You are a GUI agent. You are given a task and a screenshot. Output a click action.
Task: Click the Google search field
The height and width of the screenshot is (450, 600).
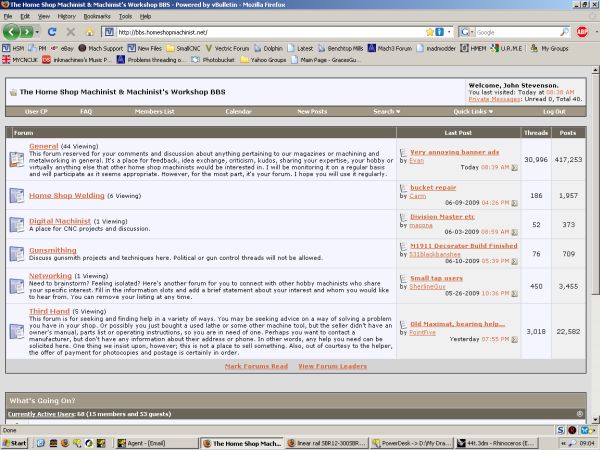517,32
